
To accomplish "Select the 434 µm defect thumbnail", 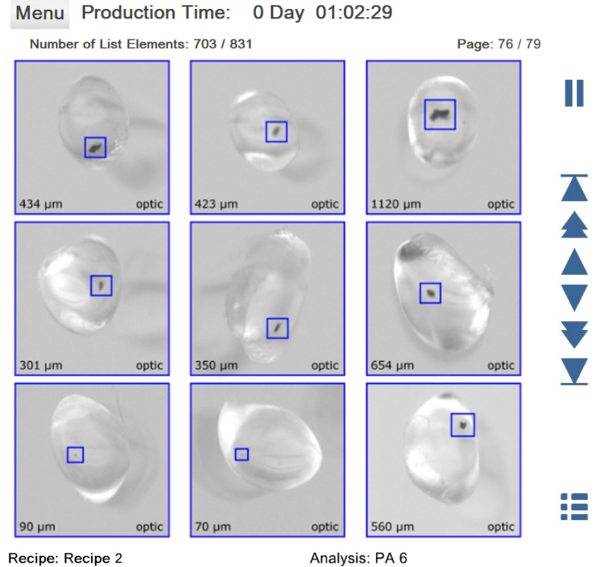I will [92, 137].
